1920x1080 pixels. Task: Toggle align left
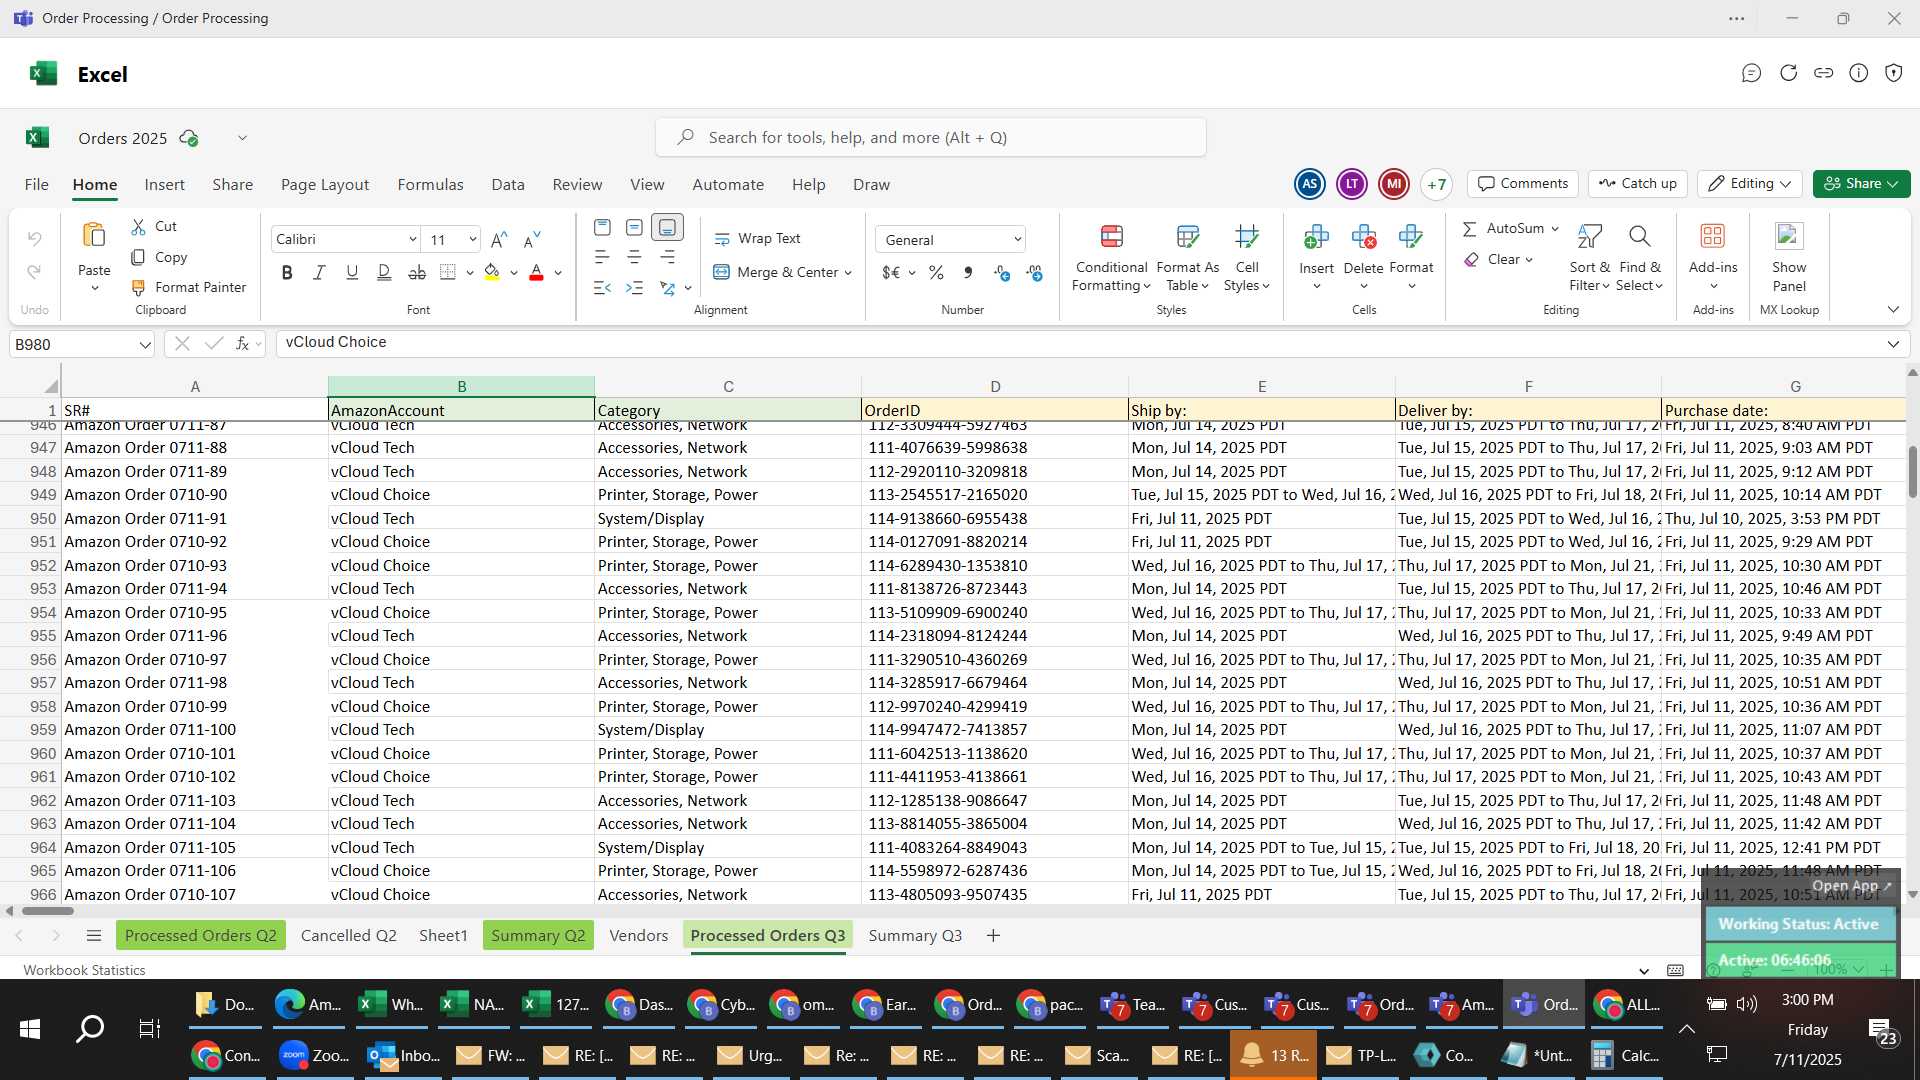602,257
